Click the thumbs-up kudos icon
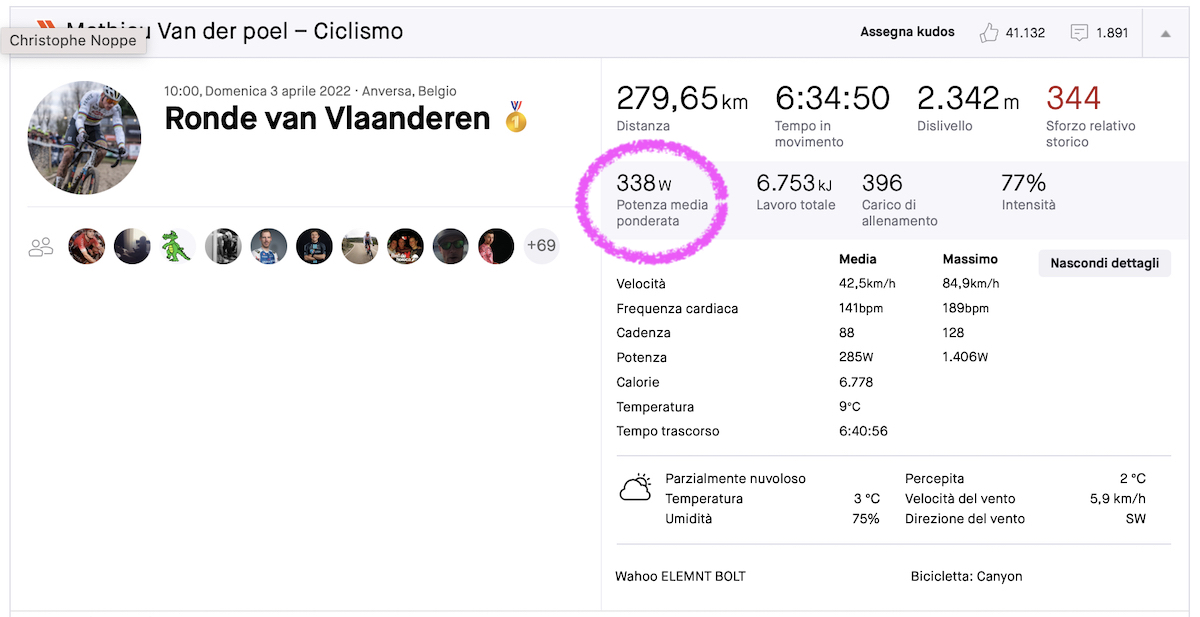The image size is (1200, 617). point(989,32)
